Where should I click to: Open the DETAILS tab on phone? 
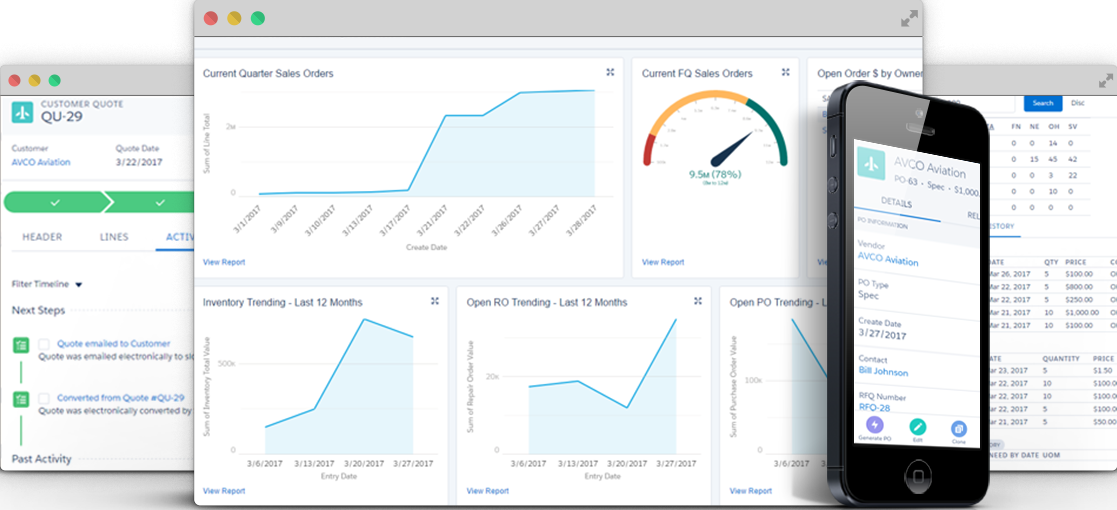coord(896,204)
